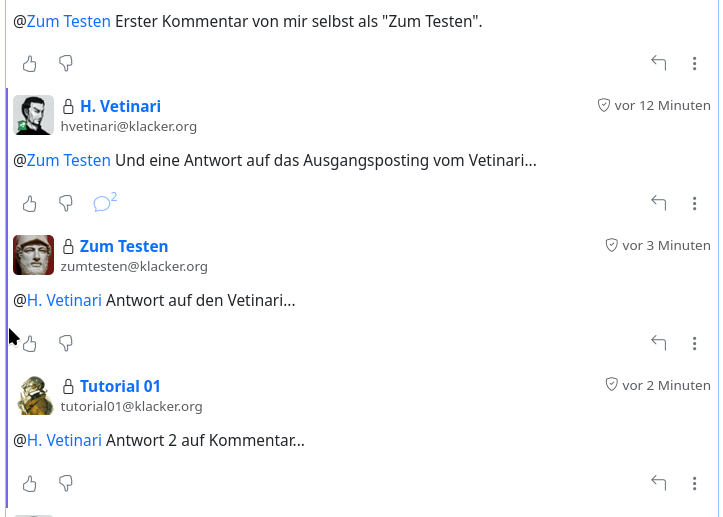Screen dimensions: 723x517
Task: Open more options for H. Vetinari's comment
Action: (695, 204)
